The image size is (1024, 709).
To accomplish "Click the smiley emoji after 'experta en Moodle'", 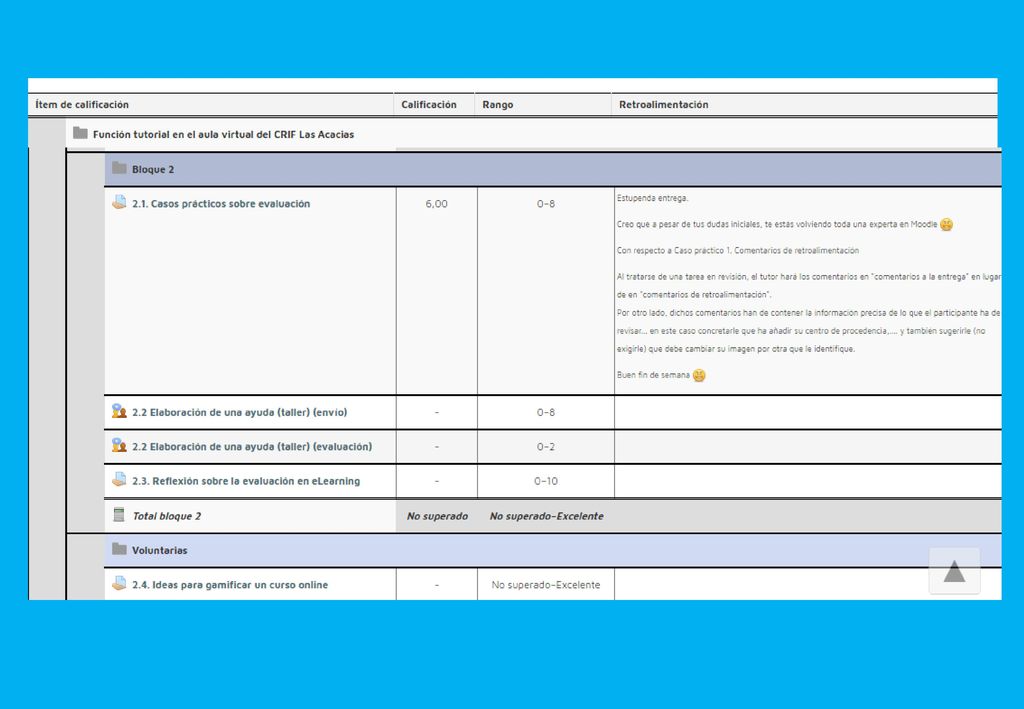I will 946,225.
